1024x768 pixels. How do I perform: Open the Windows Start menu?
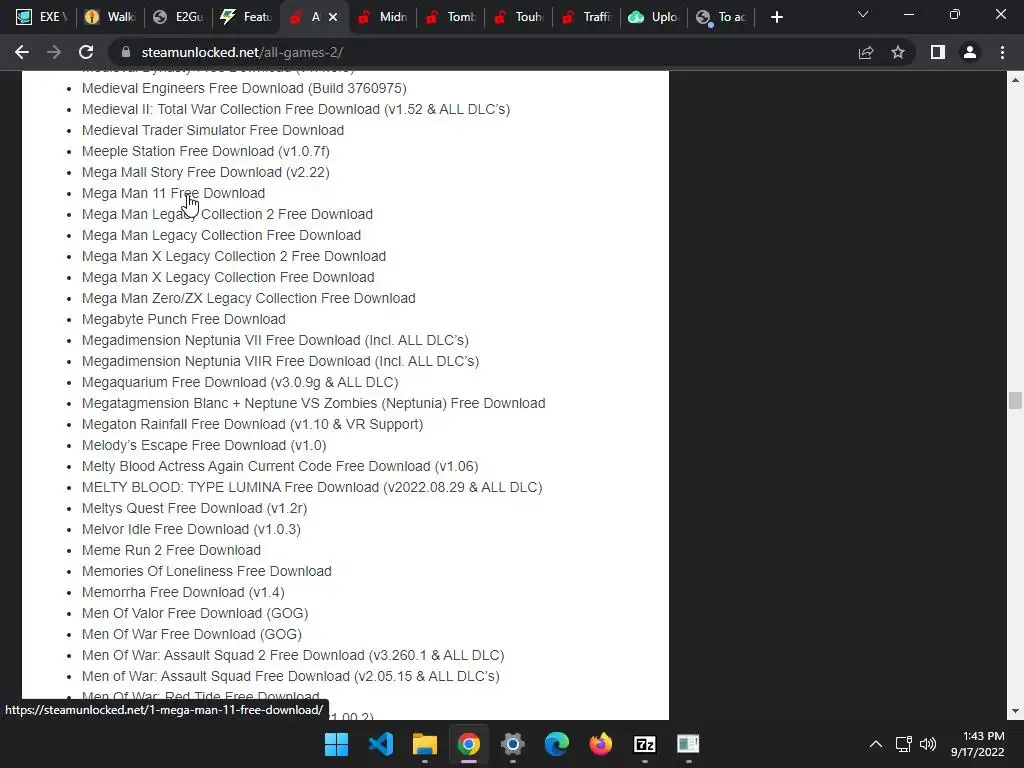pos(336,744)
